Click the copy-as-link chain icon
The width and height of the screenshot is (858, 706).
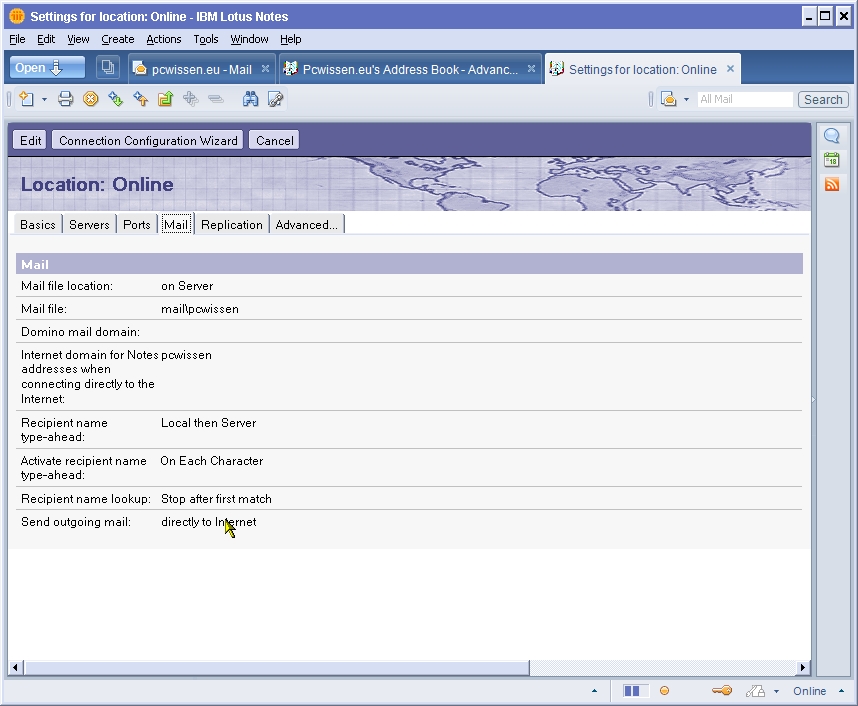275,99
